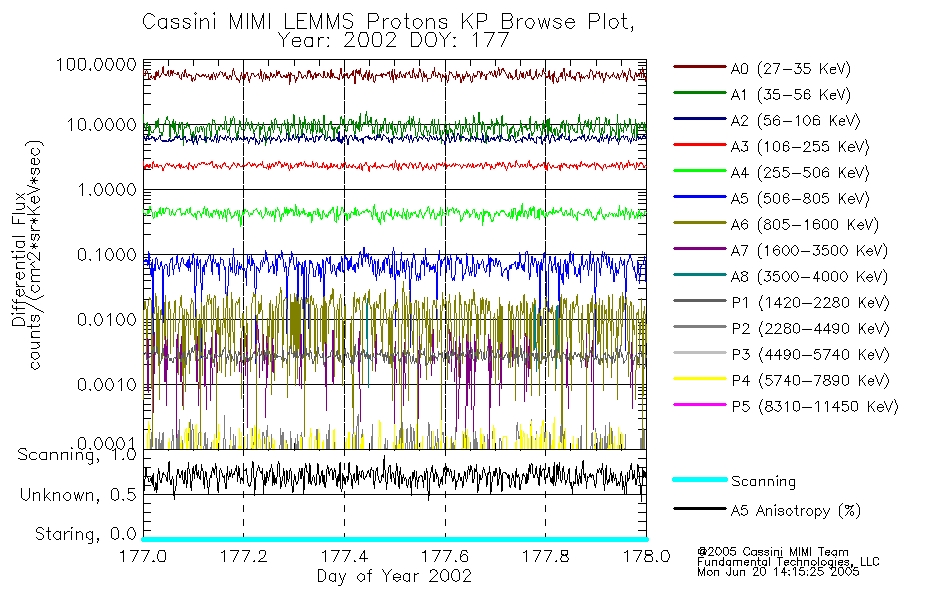This screenshot has width=950, height=600.
Task: Click the blue A5 legend line
Action: (x=699, y=197)
